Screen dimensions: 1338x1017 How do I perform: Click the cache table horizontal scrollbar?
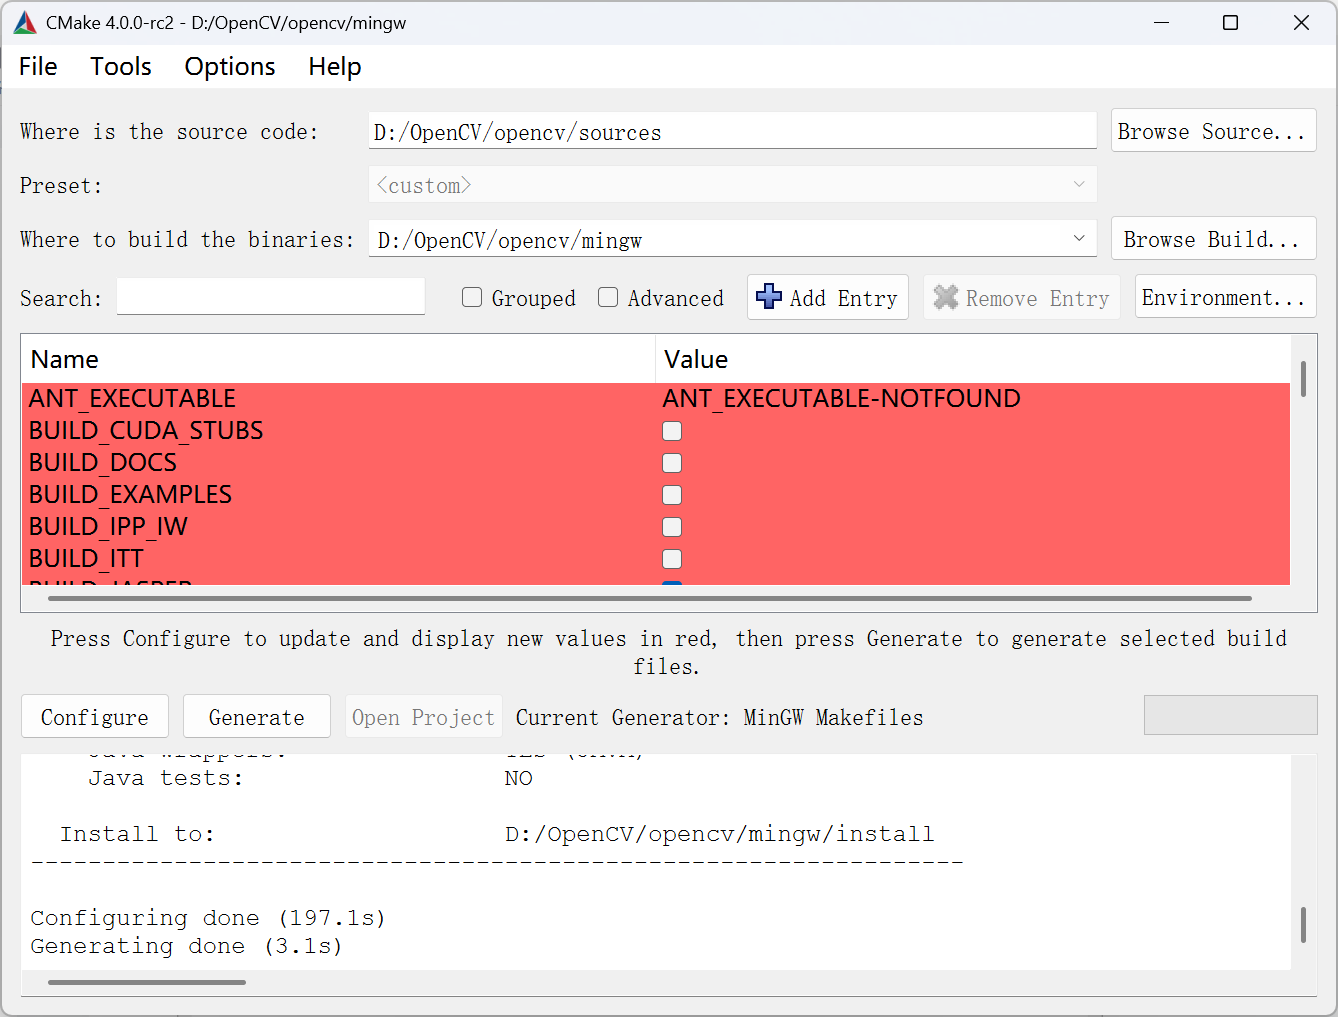(650, 599)
